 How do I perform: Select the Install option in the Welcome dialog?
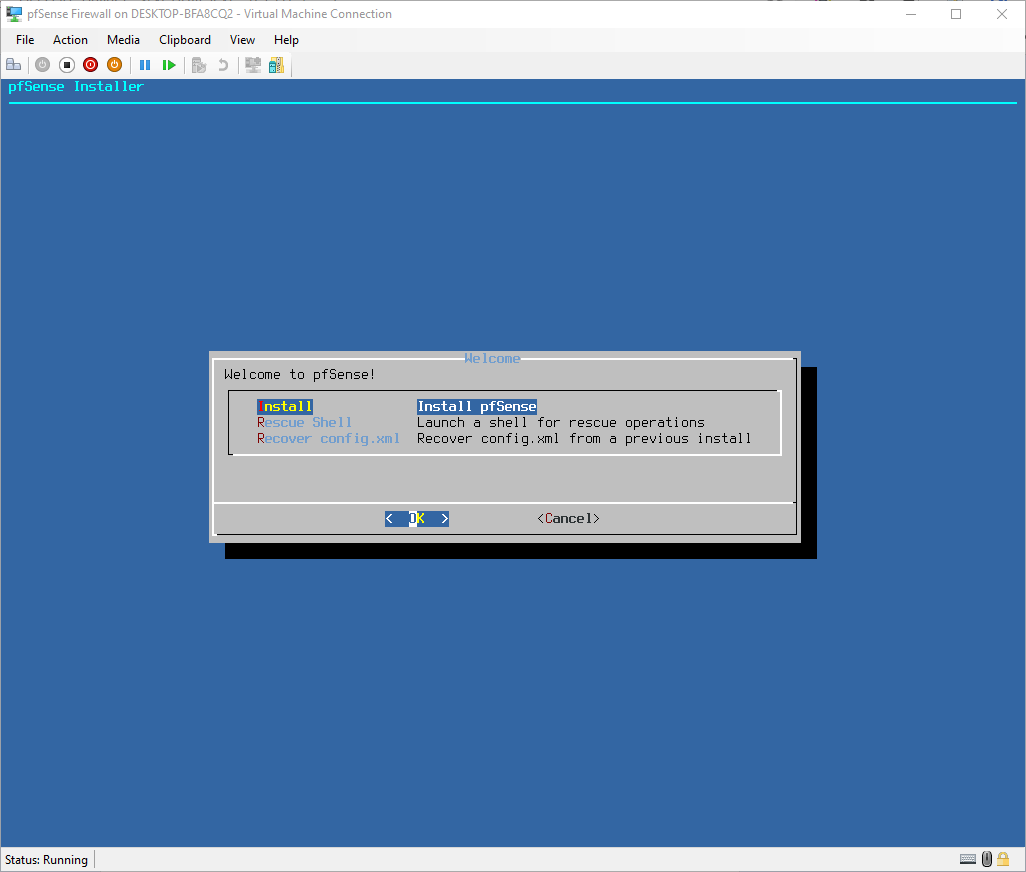point(285,406)
